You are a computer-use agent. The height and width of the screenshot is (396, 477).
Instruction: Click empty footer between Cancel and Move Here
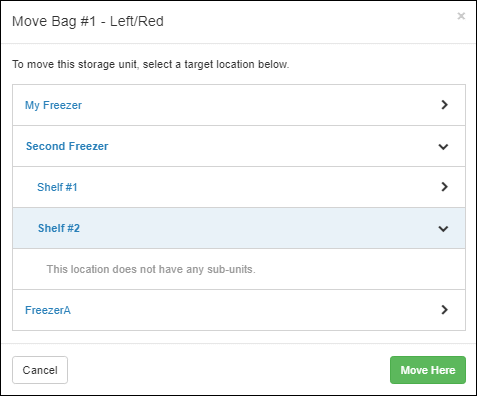(x=229, y=370)
